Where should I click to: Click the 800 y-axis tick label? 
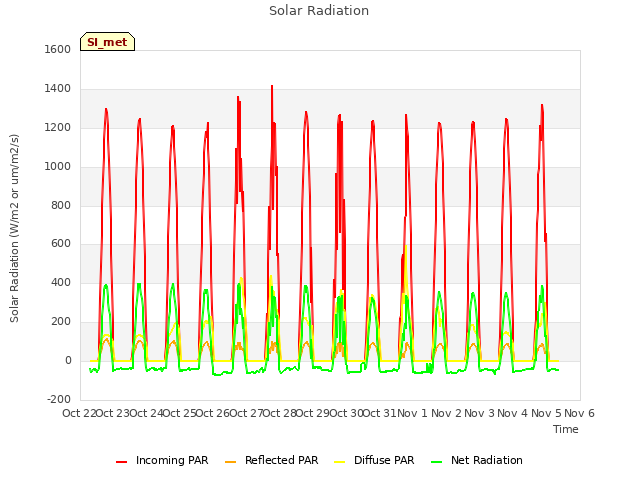click(61, 205)
